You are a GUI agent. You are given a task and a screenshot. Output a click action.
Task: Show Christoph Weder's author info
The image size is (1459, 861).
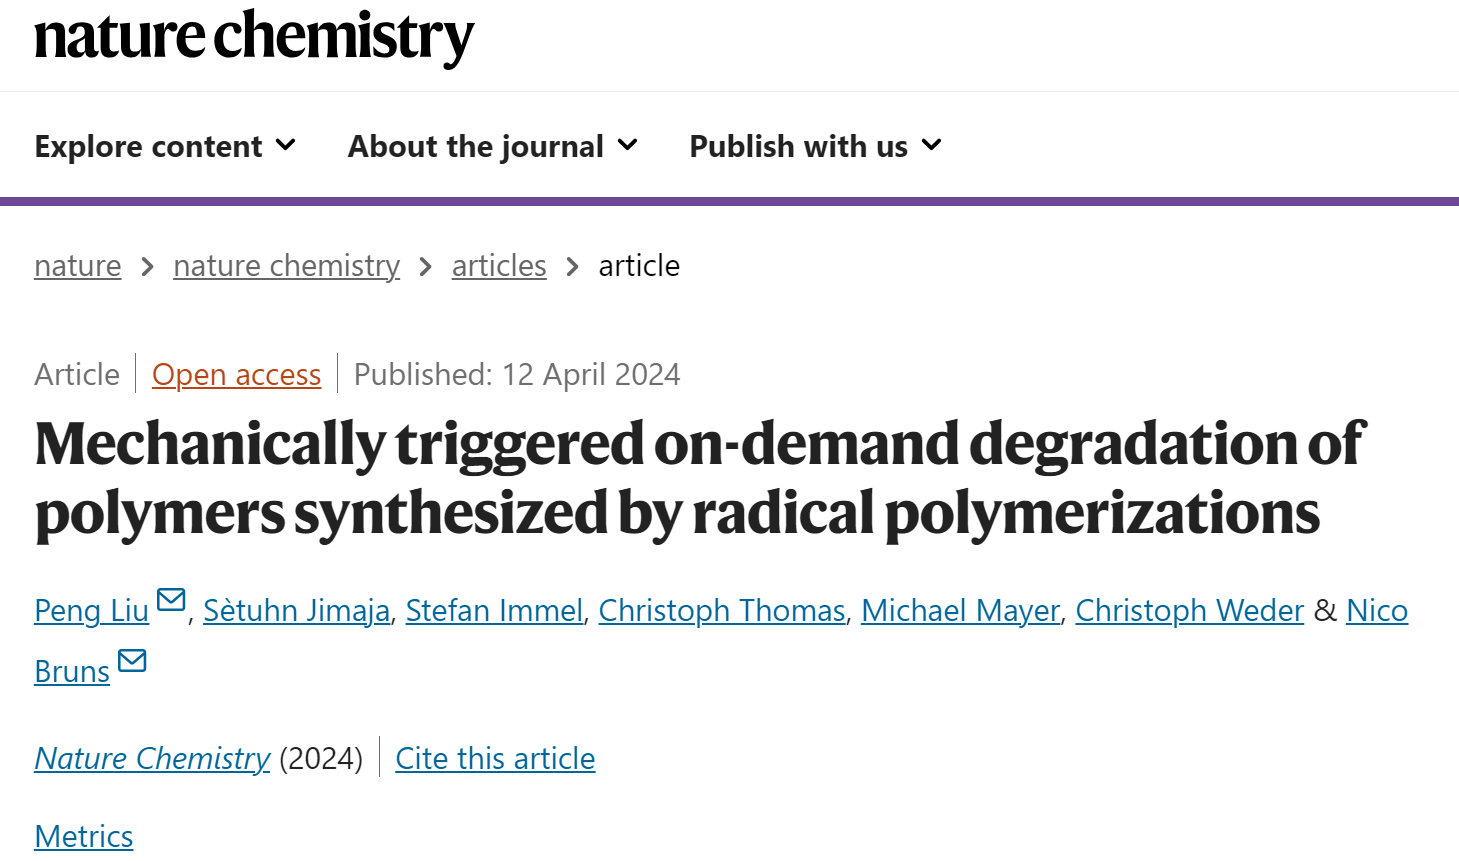point(1190,610)
